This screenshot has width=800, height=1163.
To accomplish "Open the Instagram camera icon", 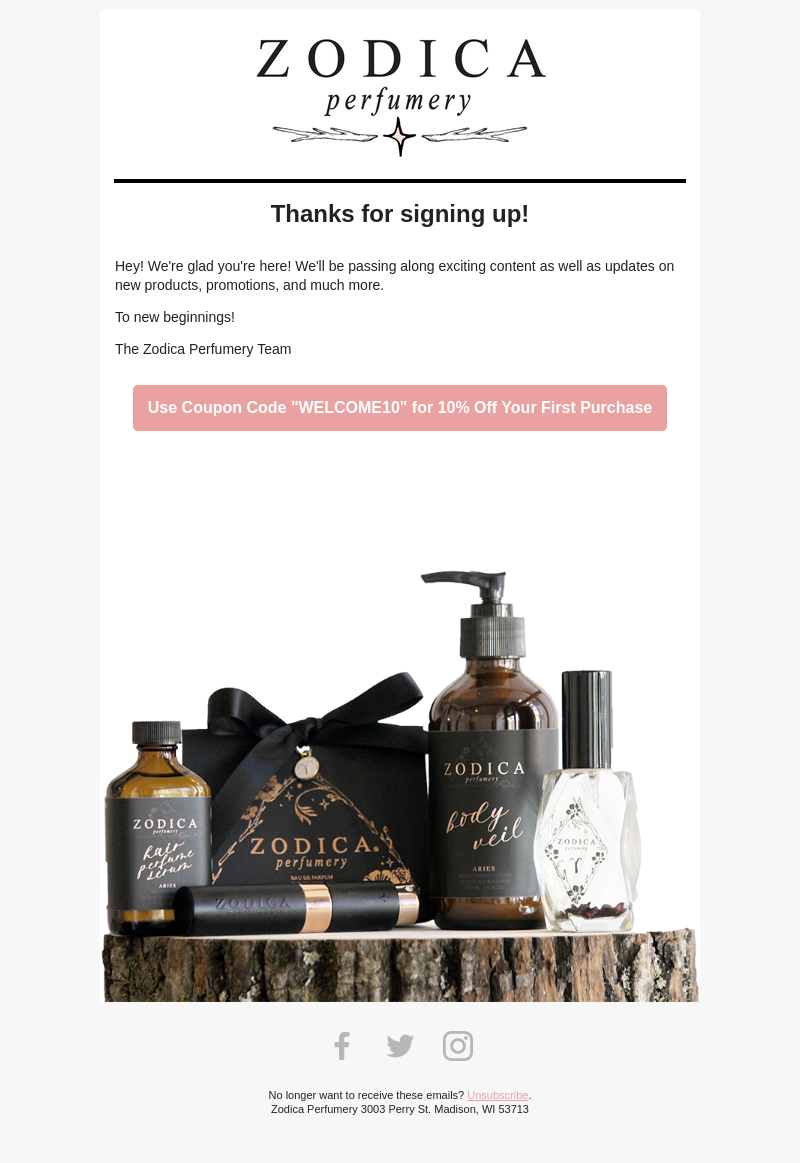I will [458, 1046].
